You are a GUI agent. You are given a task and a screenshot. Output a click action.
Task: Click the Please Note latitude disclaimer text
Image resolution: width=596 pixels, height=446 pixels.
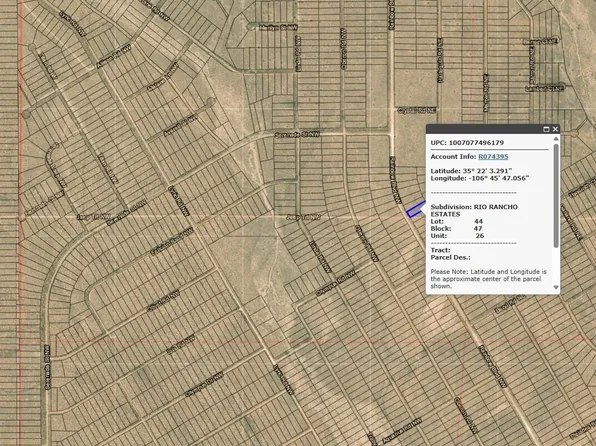click(x=488, y=279)
